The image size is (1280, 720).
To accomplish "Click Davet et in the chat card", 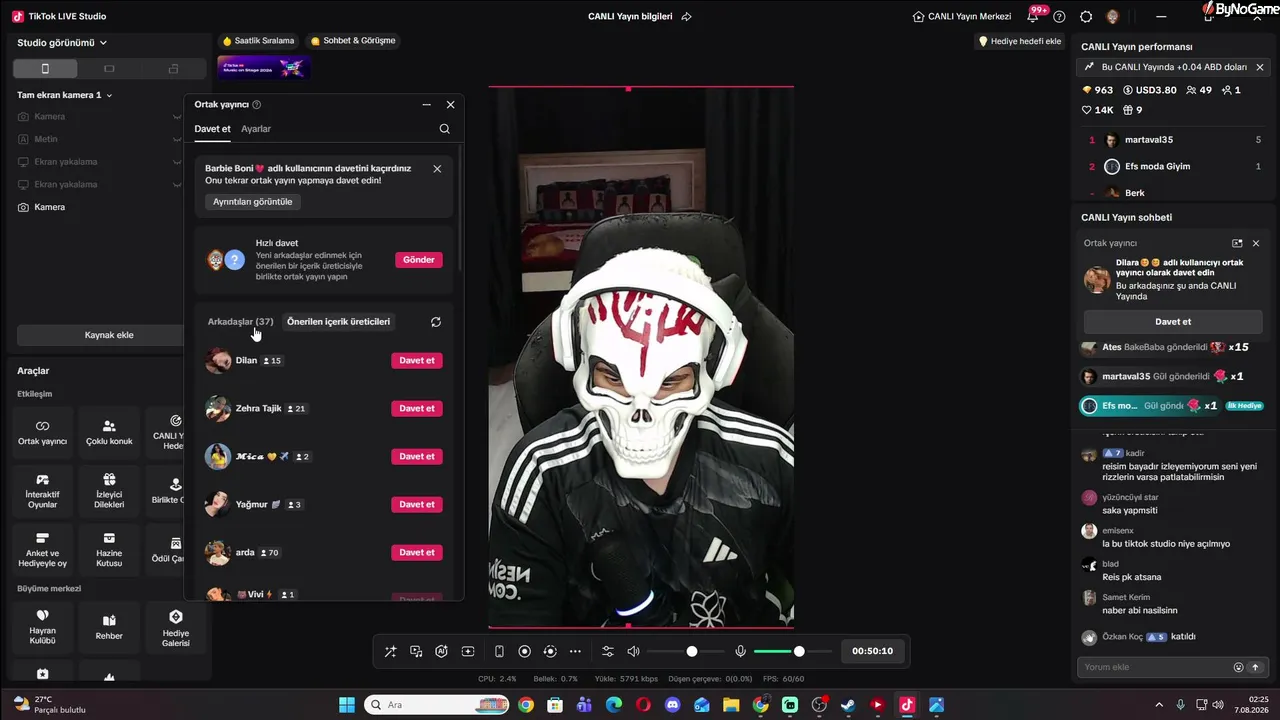I will (x=1173, y=322).
